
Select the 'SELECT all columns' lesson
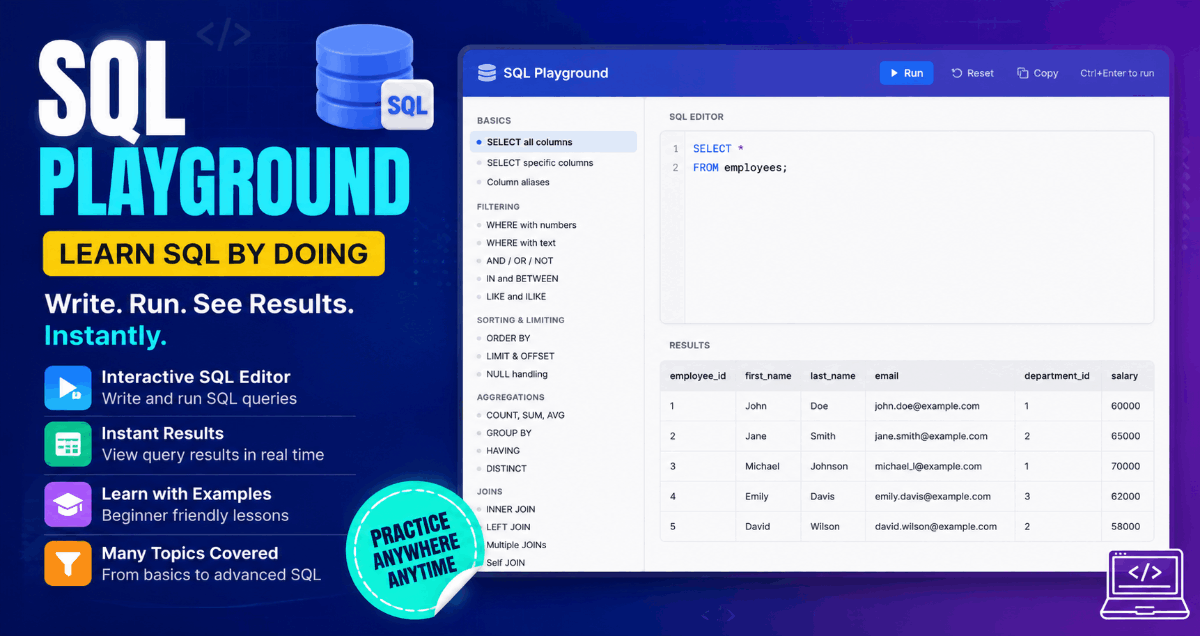click(x=553, y=142)
